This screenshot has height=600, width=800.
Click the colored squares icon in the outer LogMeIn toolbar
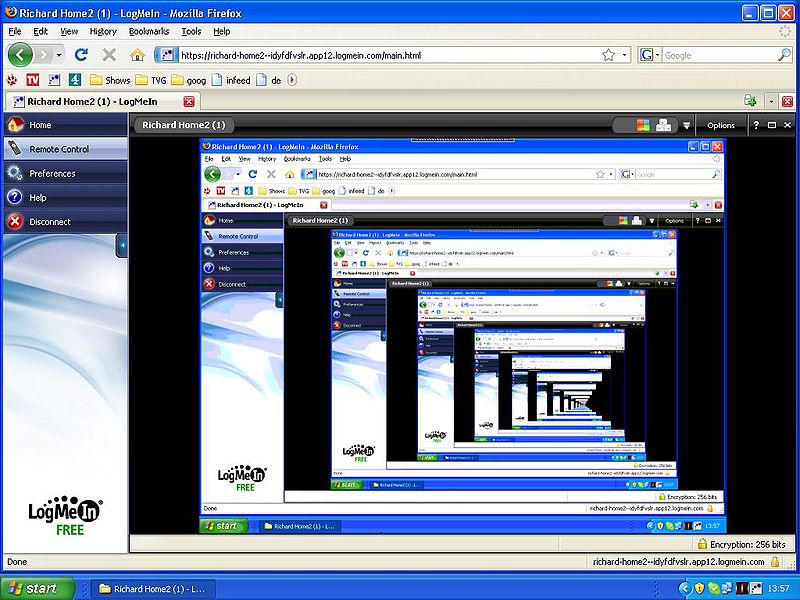tap(643, 125)
